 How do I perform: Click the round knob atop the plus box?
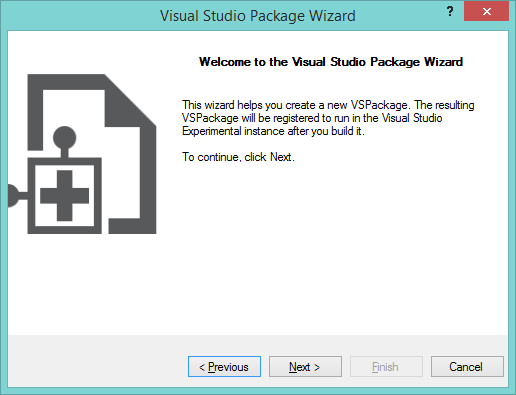click(x=64, y=137)
